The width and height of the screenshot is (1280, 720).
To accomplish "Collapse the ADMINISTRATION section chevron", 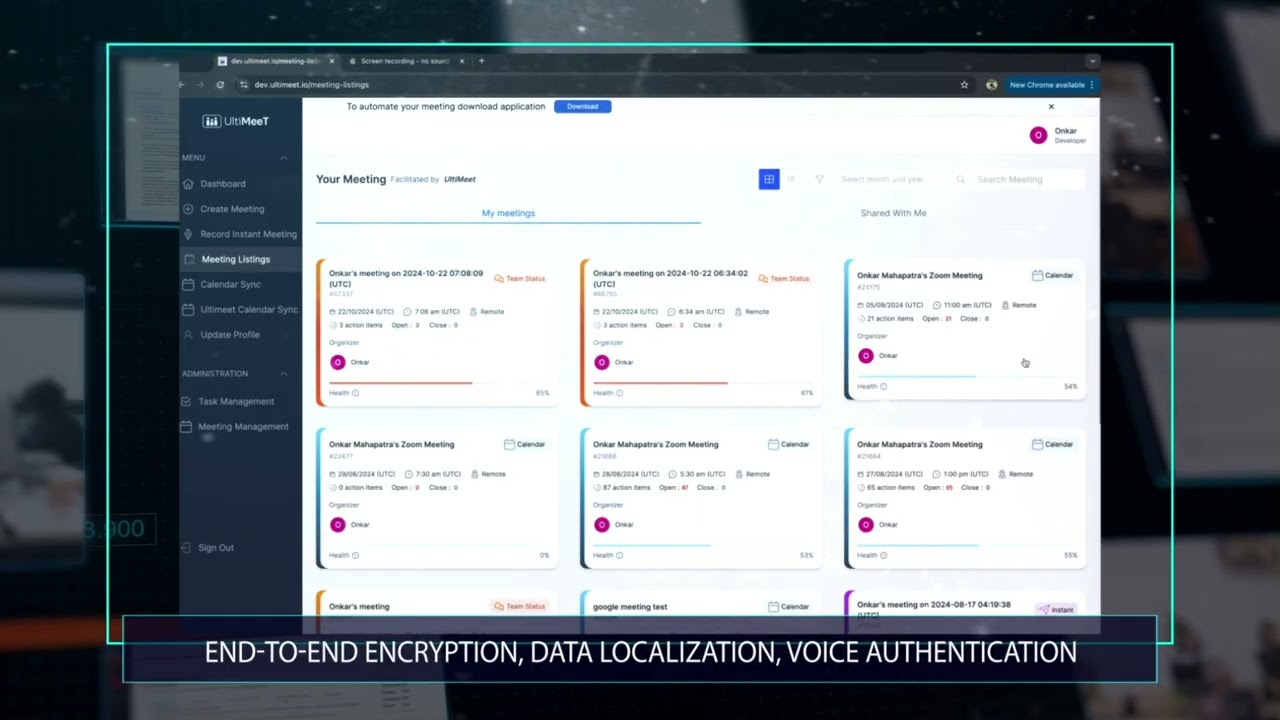I will click(283, 374).
